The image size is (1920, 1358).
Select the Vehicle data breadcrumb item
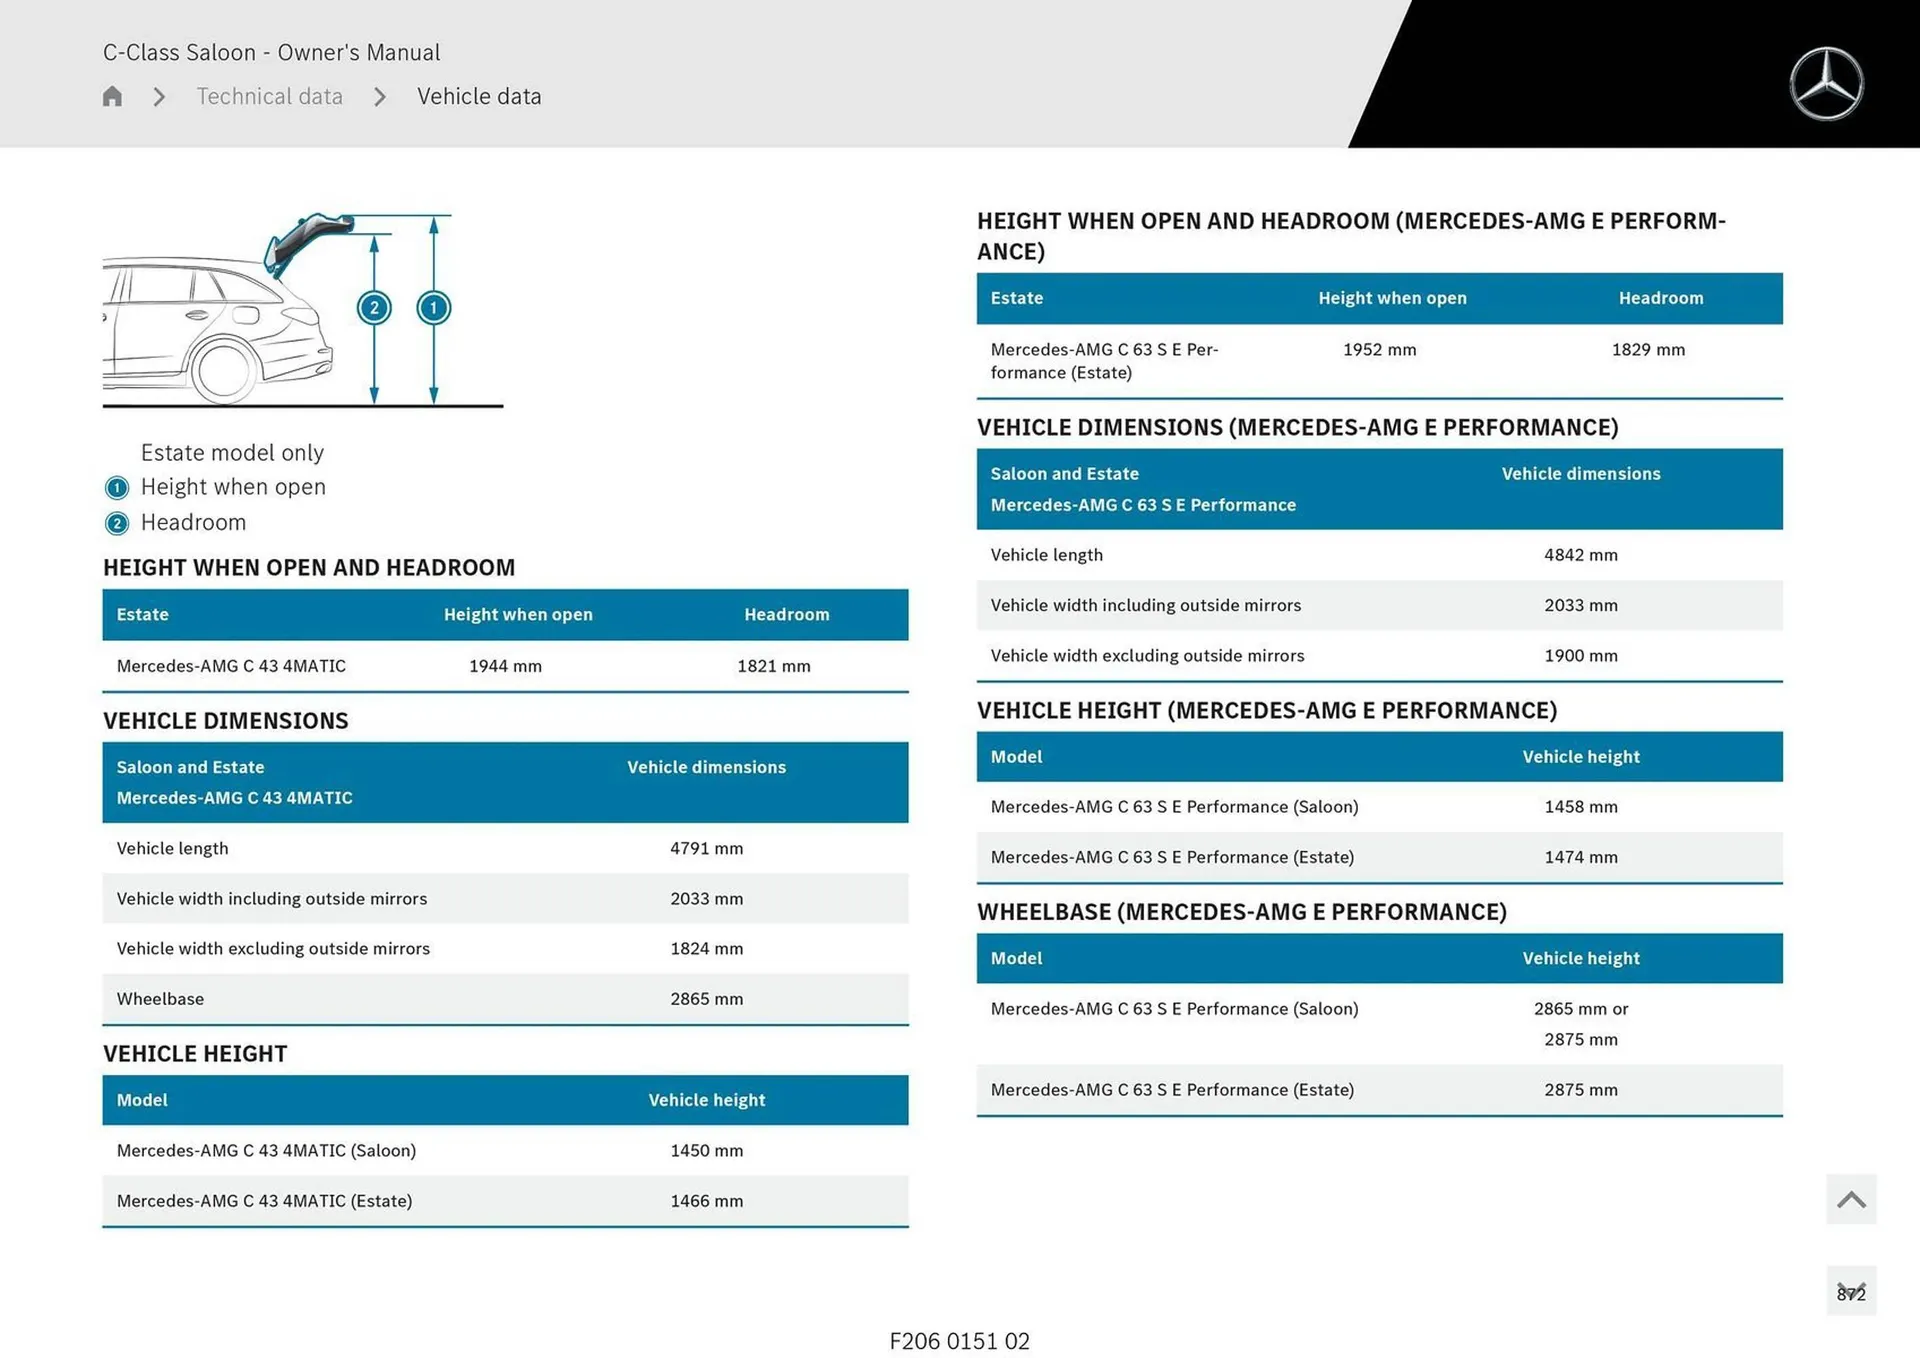479,96
